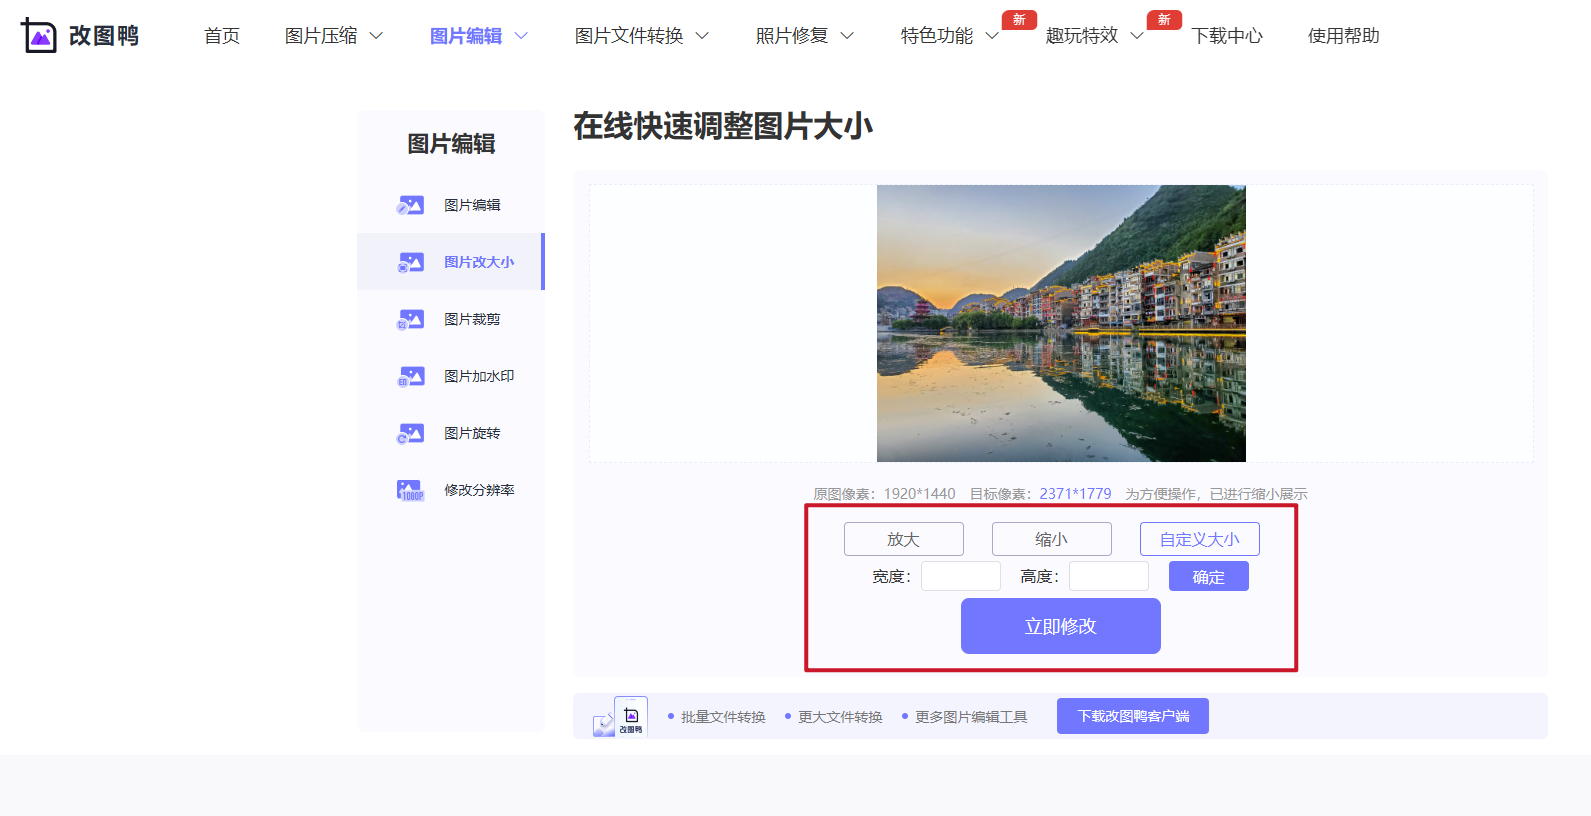Click the 图片编辑 sidebar icon
The height and width of the screenshot is (816, 1591).
pos(410,205)
